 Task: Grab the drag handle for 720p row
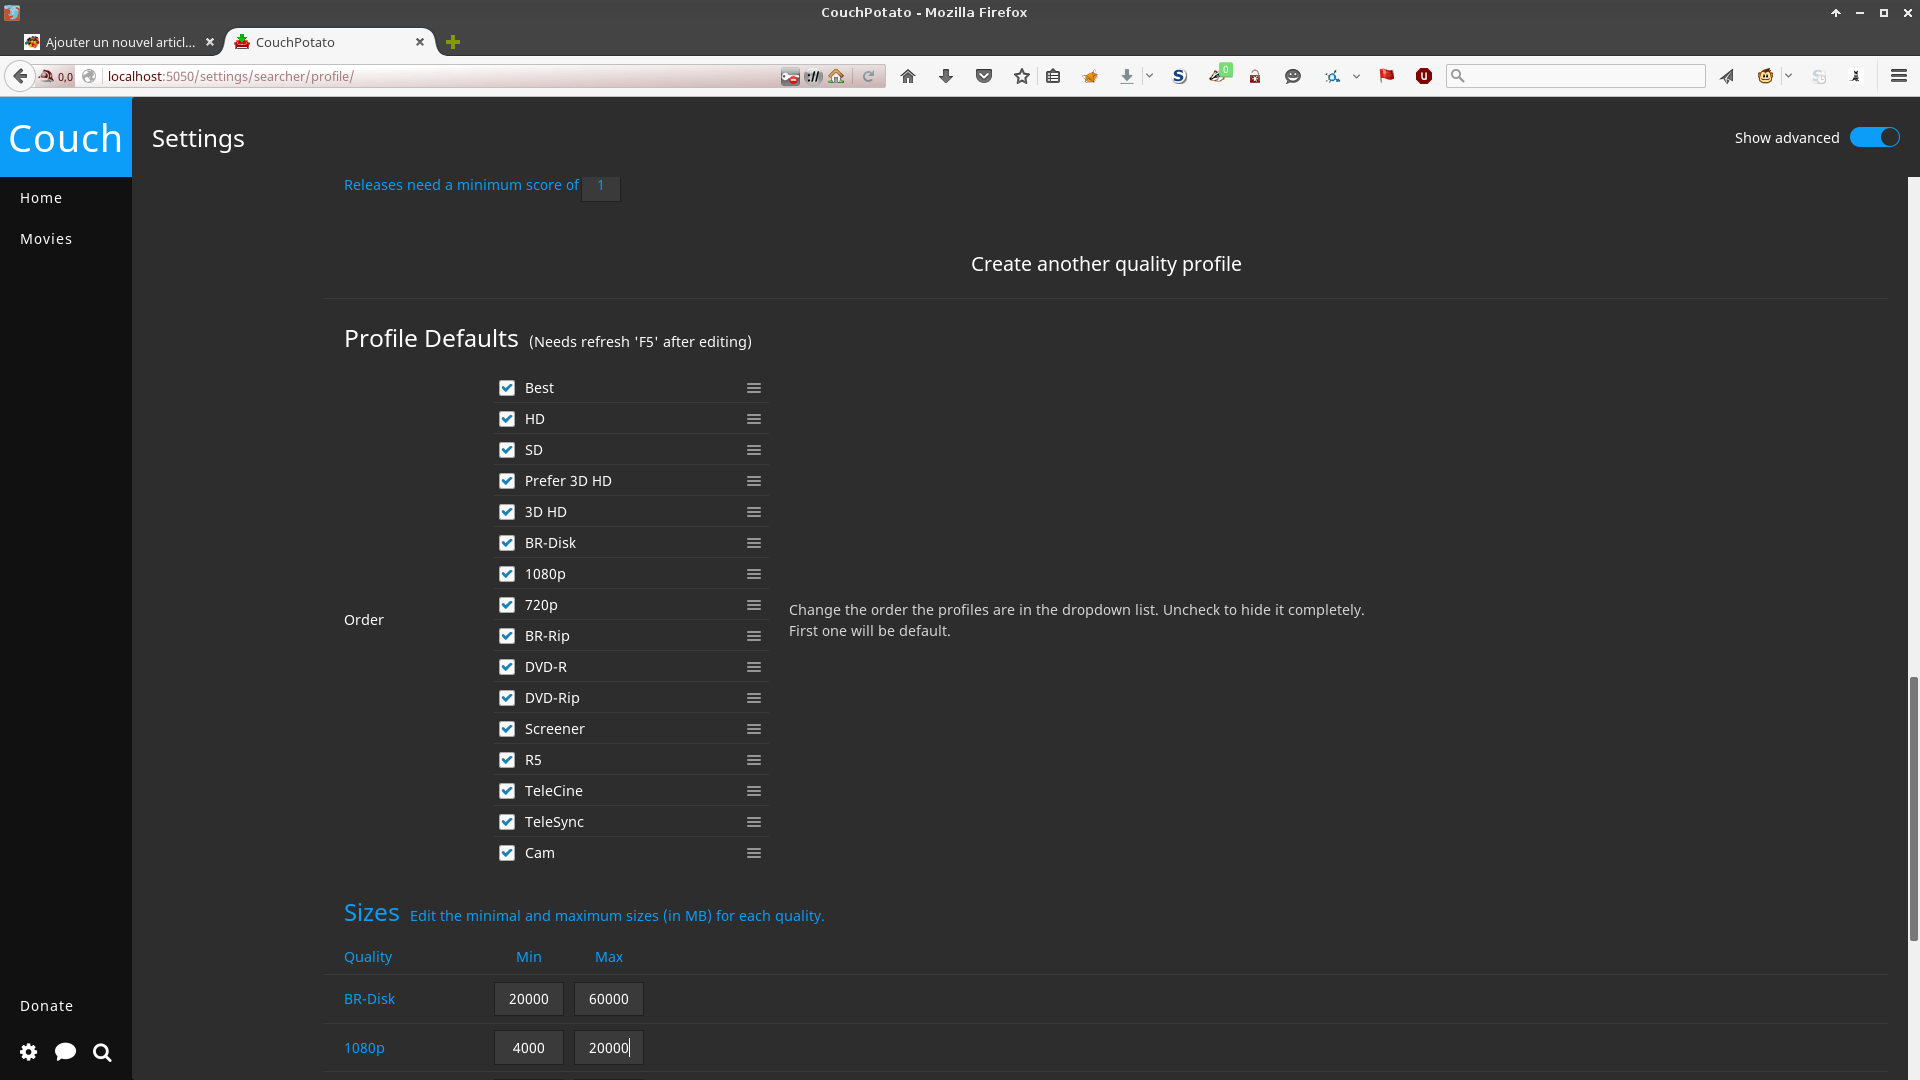pyautogui.click(x=754, y=605)
